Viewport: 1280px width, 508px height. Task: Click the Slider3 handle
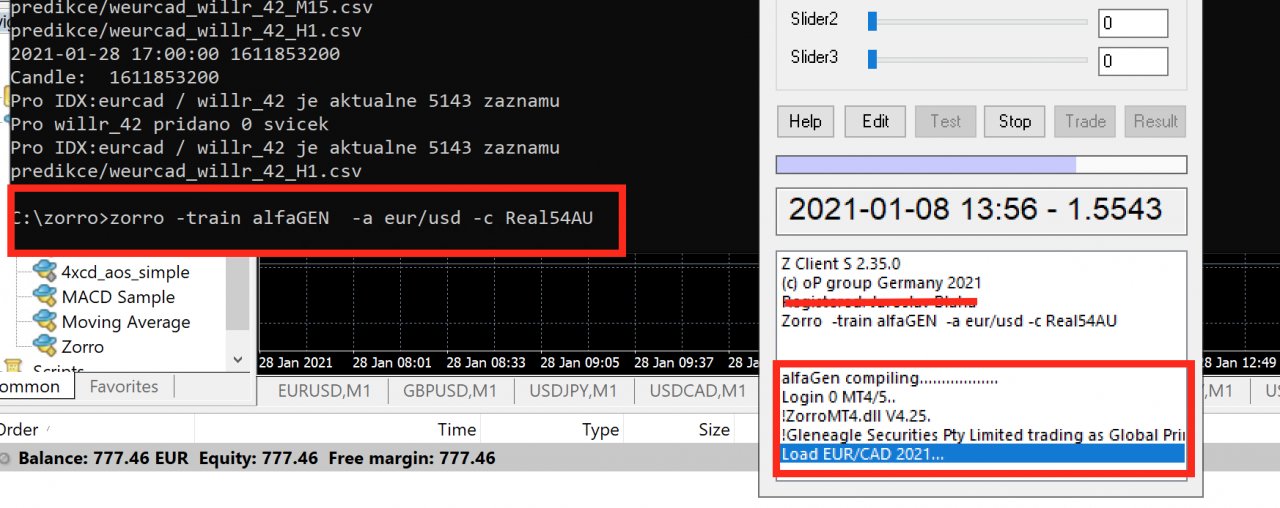872,59
